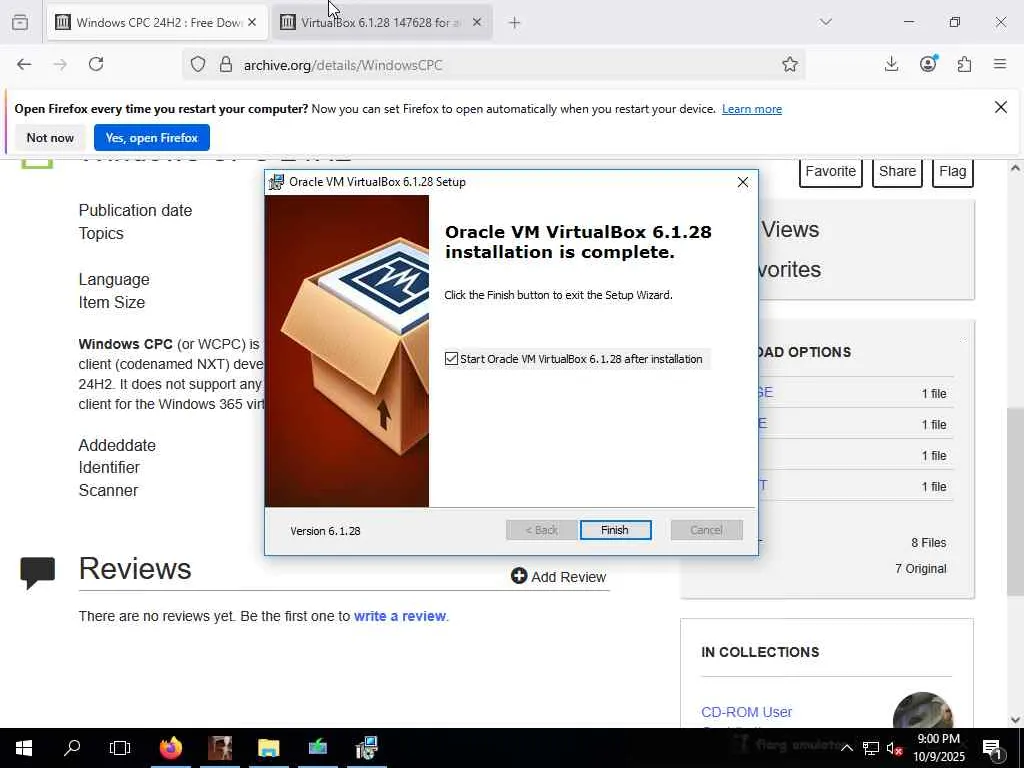Switch to the VirtualBox 6.1.28 147628 tab

coord(381,22)
